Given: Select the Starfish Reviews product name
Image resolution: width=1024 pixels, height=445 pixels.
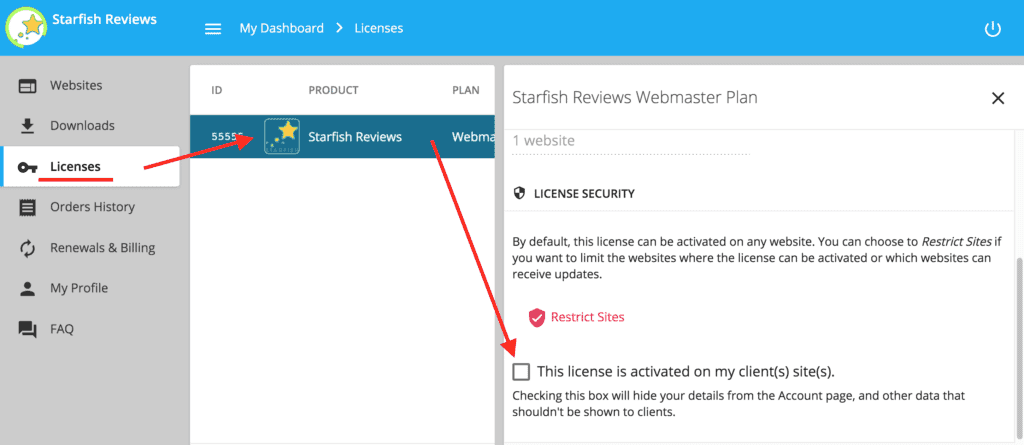Looking at the screenshot, I should pyautogui.click(x=355, y=137).
